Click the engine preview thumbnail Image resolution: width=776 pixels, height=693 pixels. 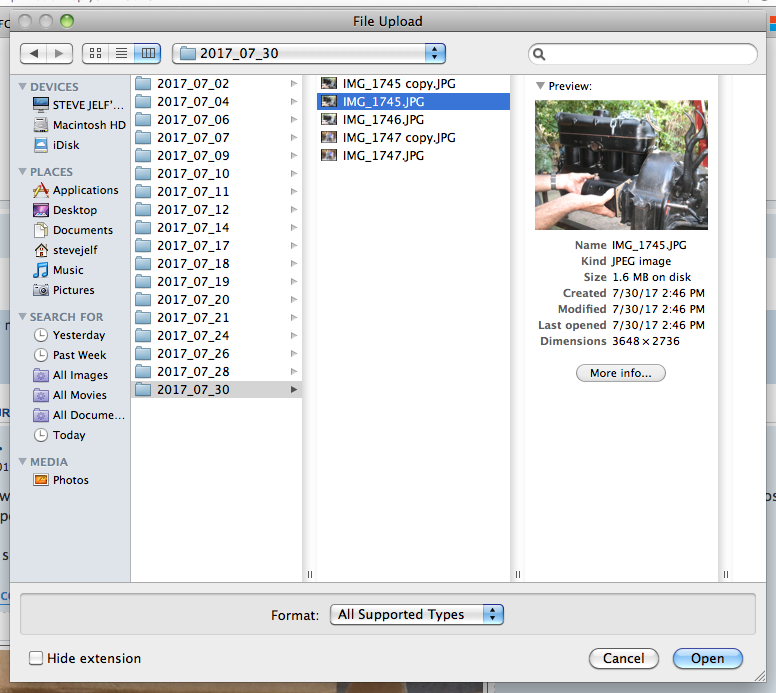click(621, 165)
